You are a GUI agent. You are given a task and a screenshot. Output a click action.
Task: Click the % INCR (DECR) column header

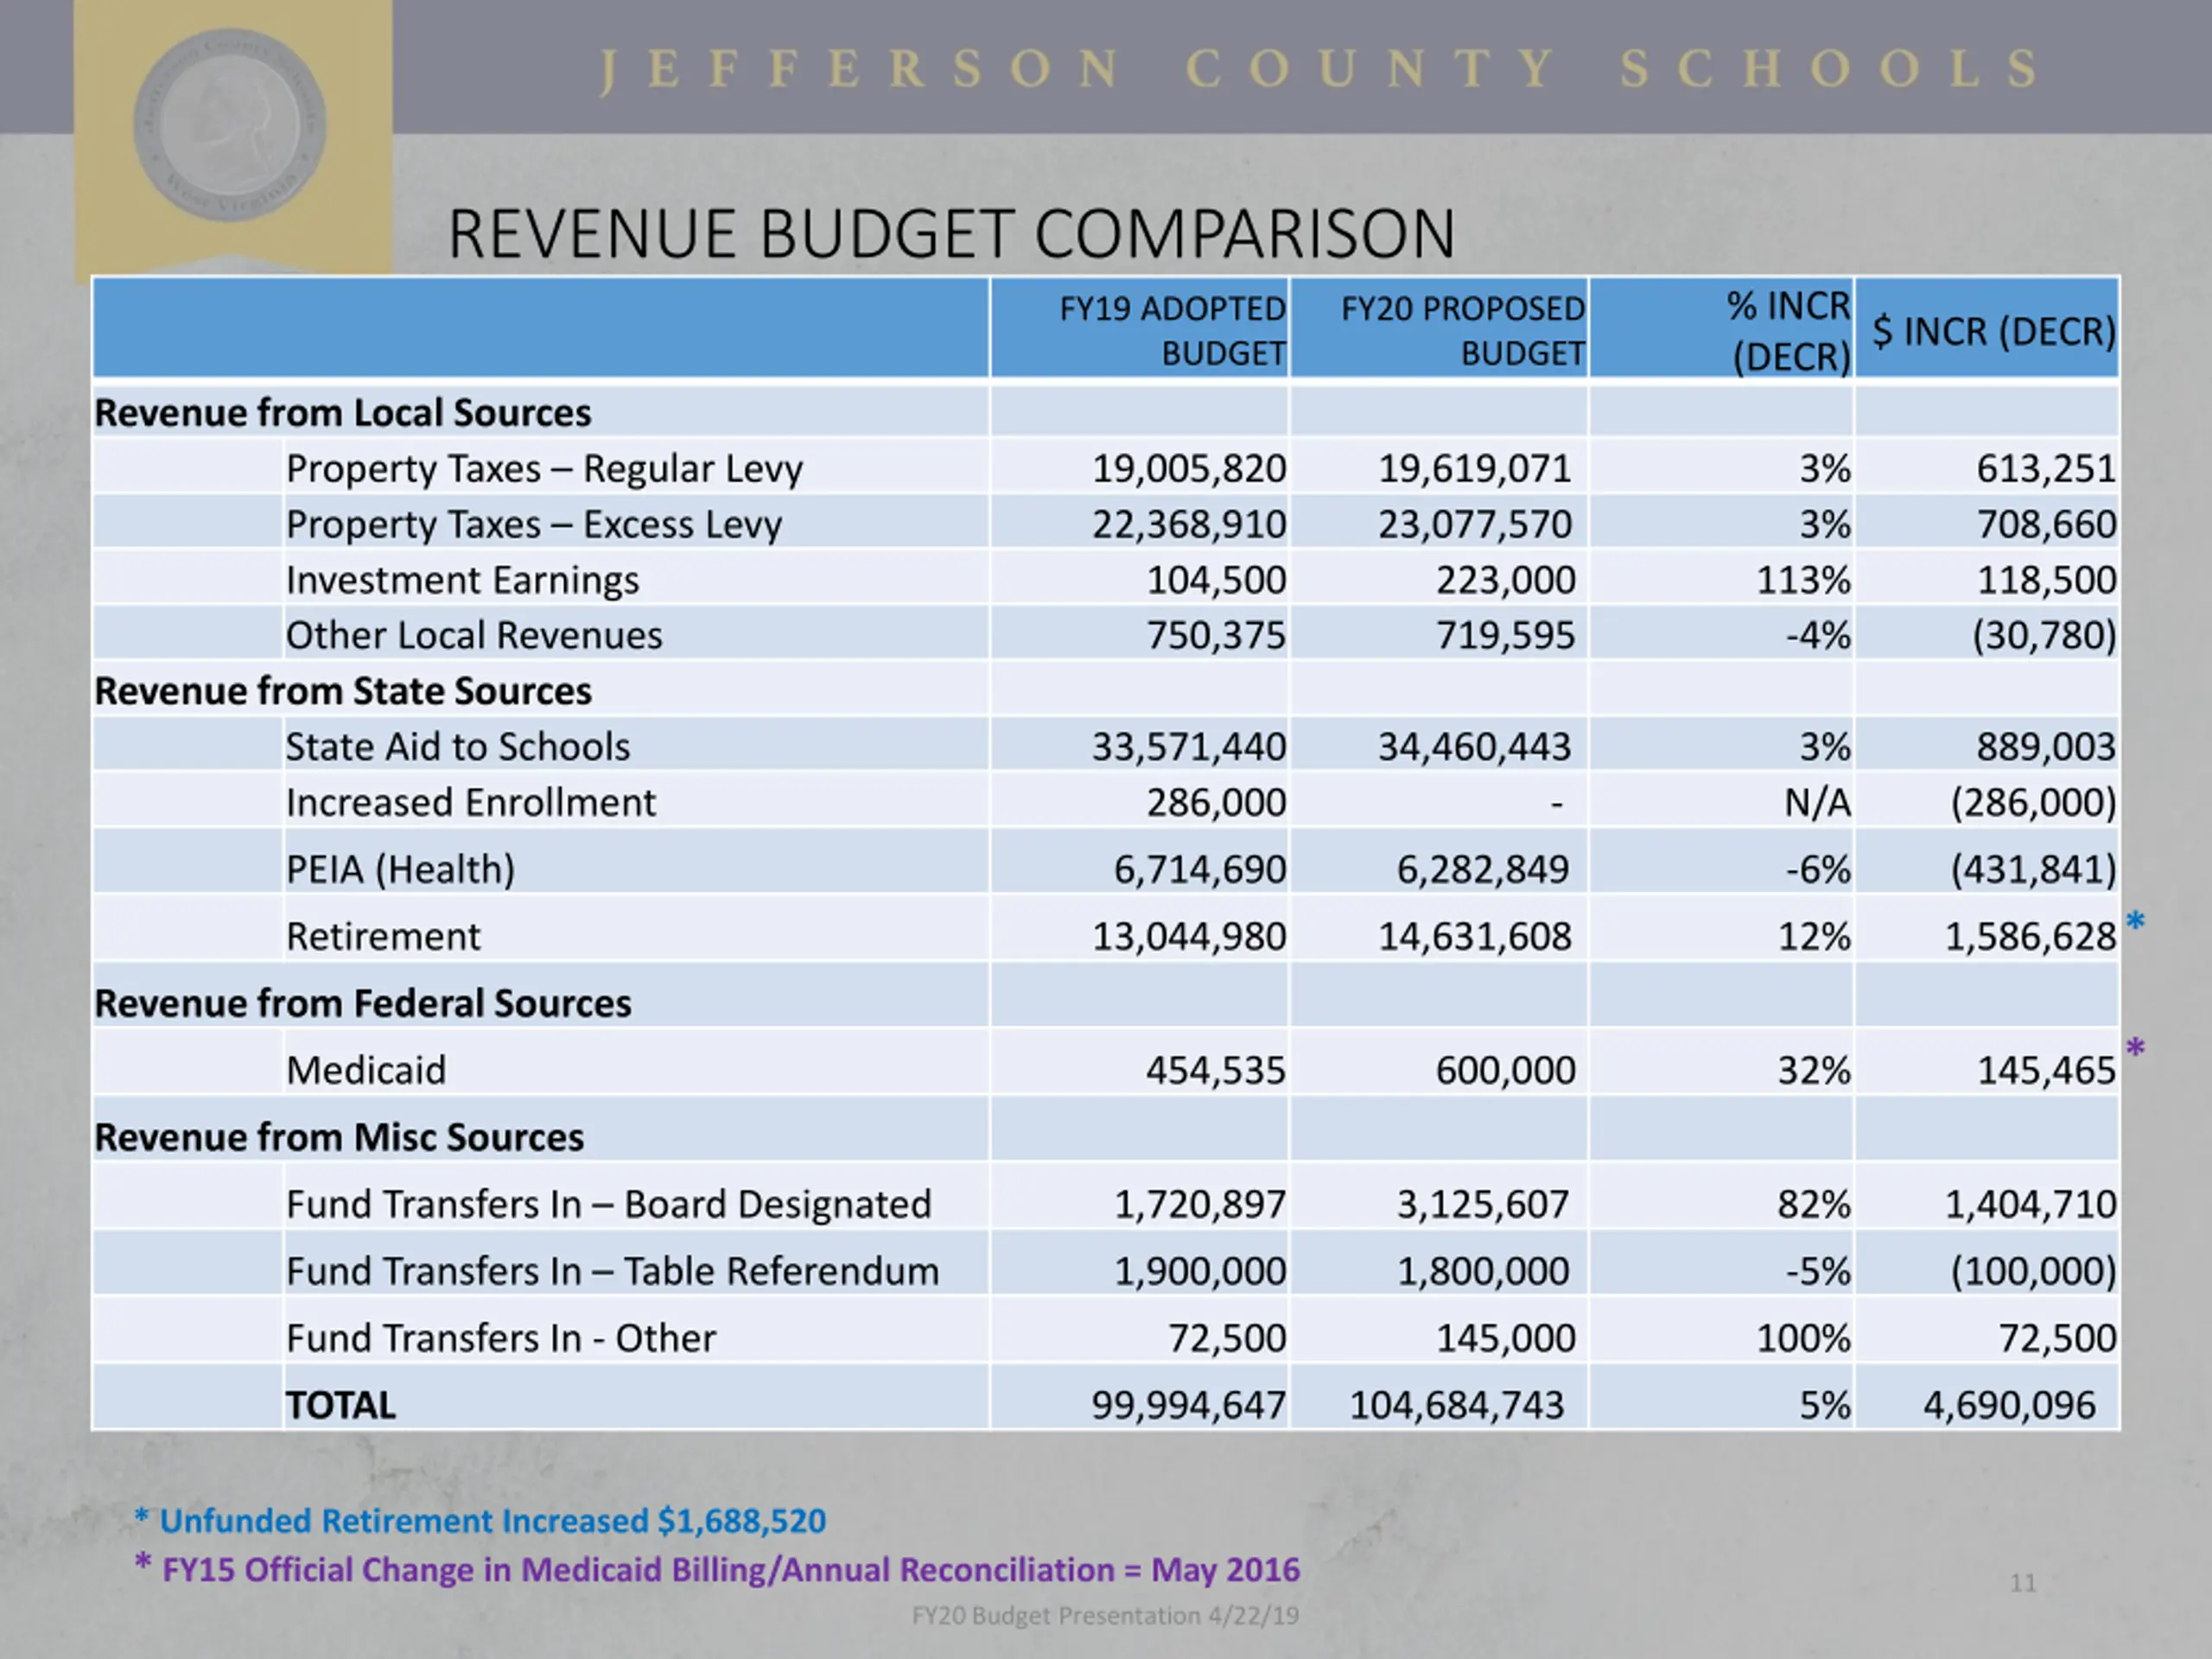tap(1789, 330)
